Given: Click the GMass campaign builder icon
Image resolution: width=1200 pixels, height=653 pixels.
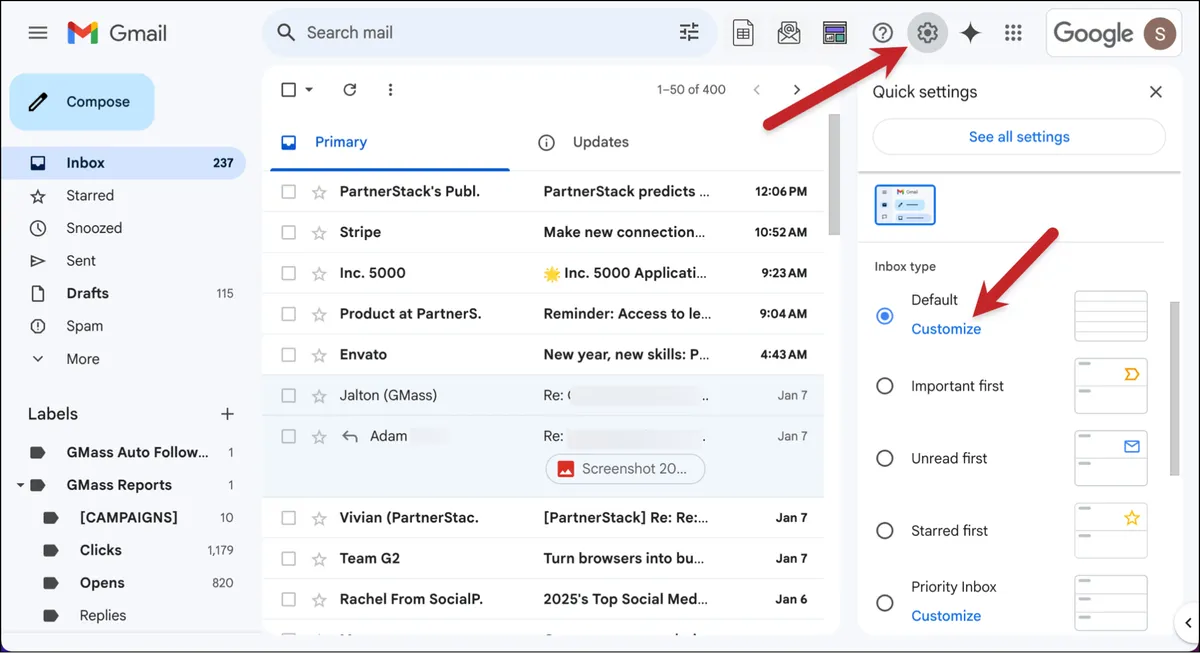Looking at the screenshot, I should tap(835, 33).
